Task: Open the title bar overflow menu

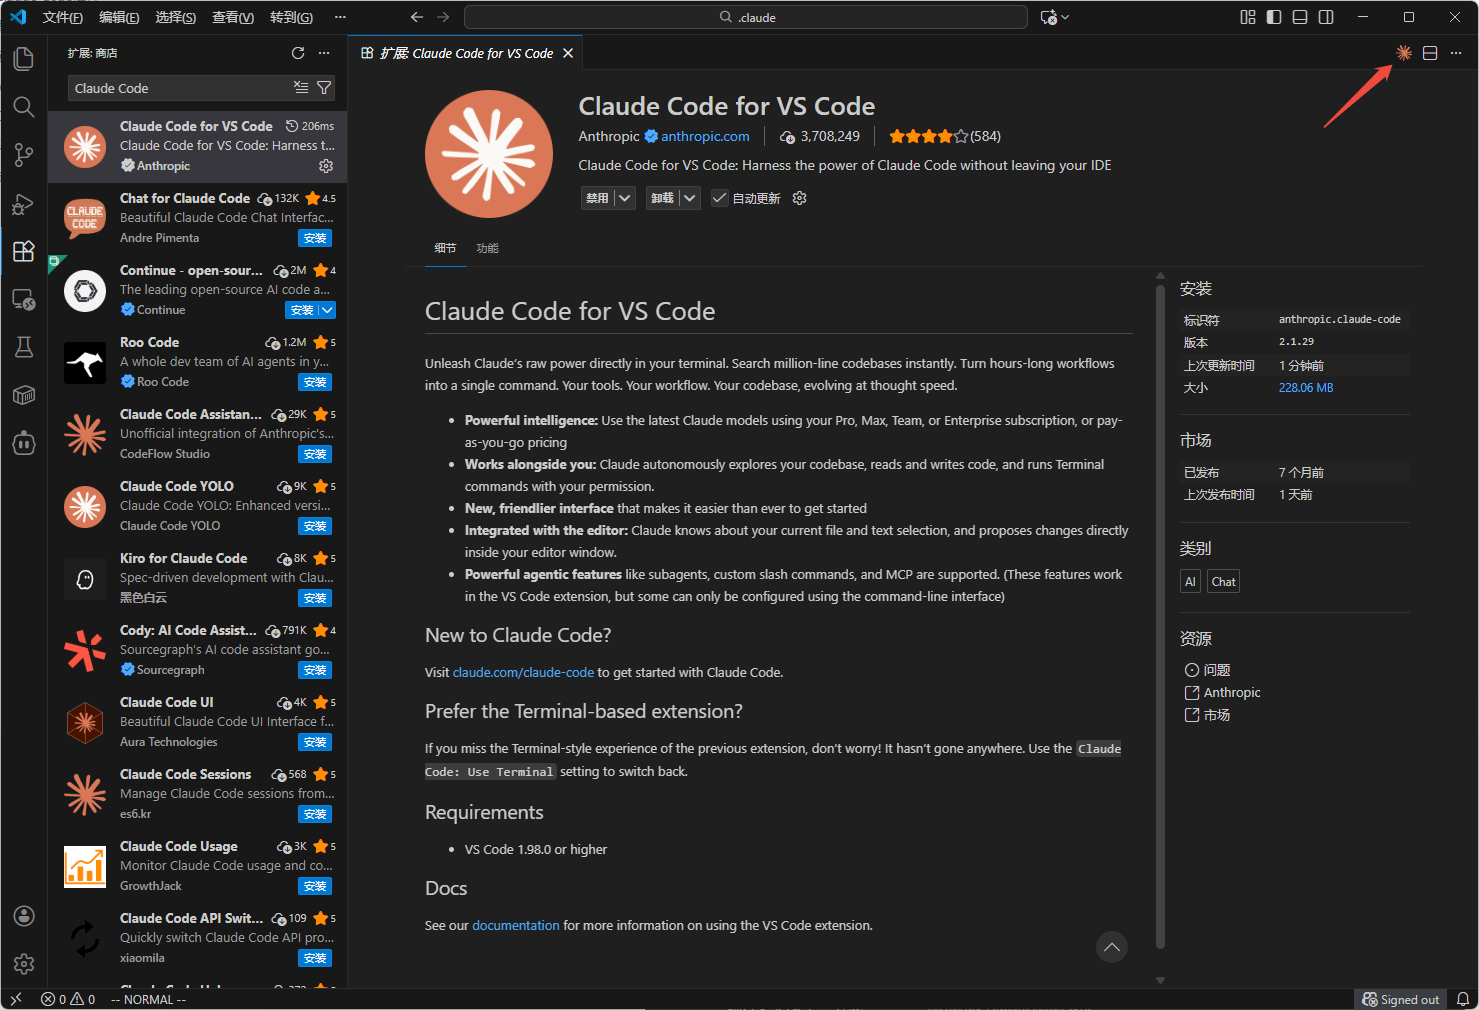Action: point(340,17)
